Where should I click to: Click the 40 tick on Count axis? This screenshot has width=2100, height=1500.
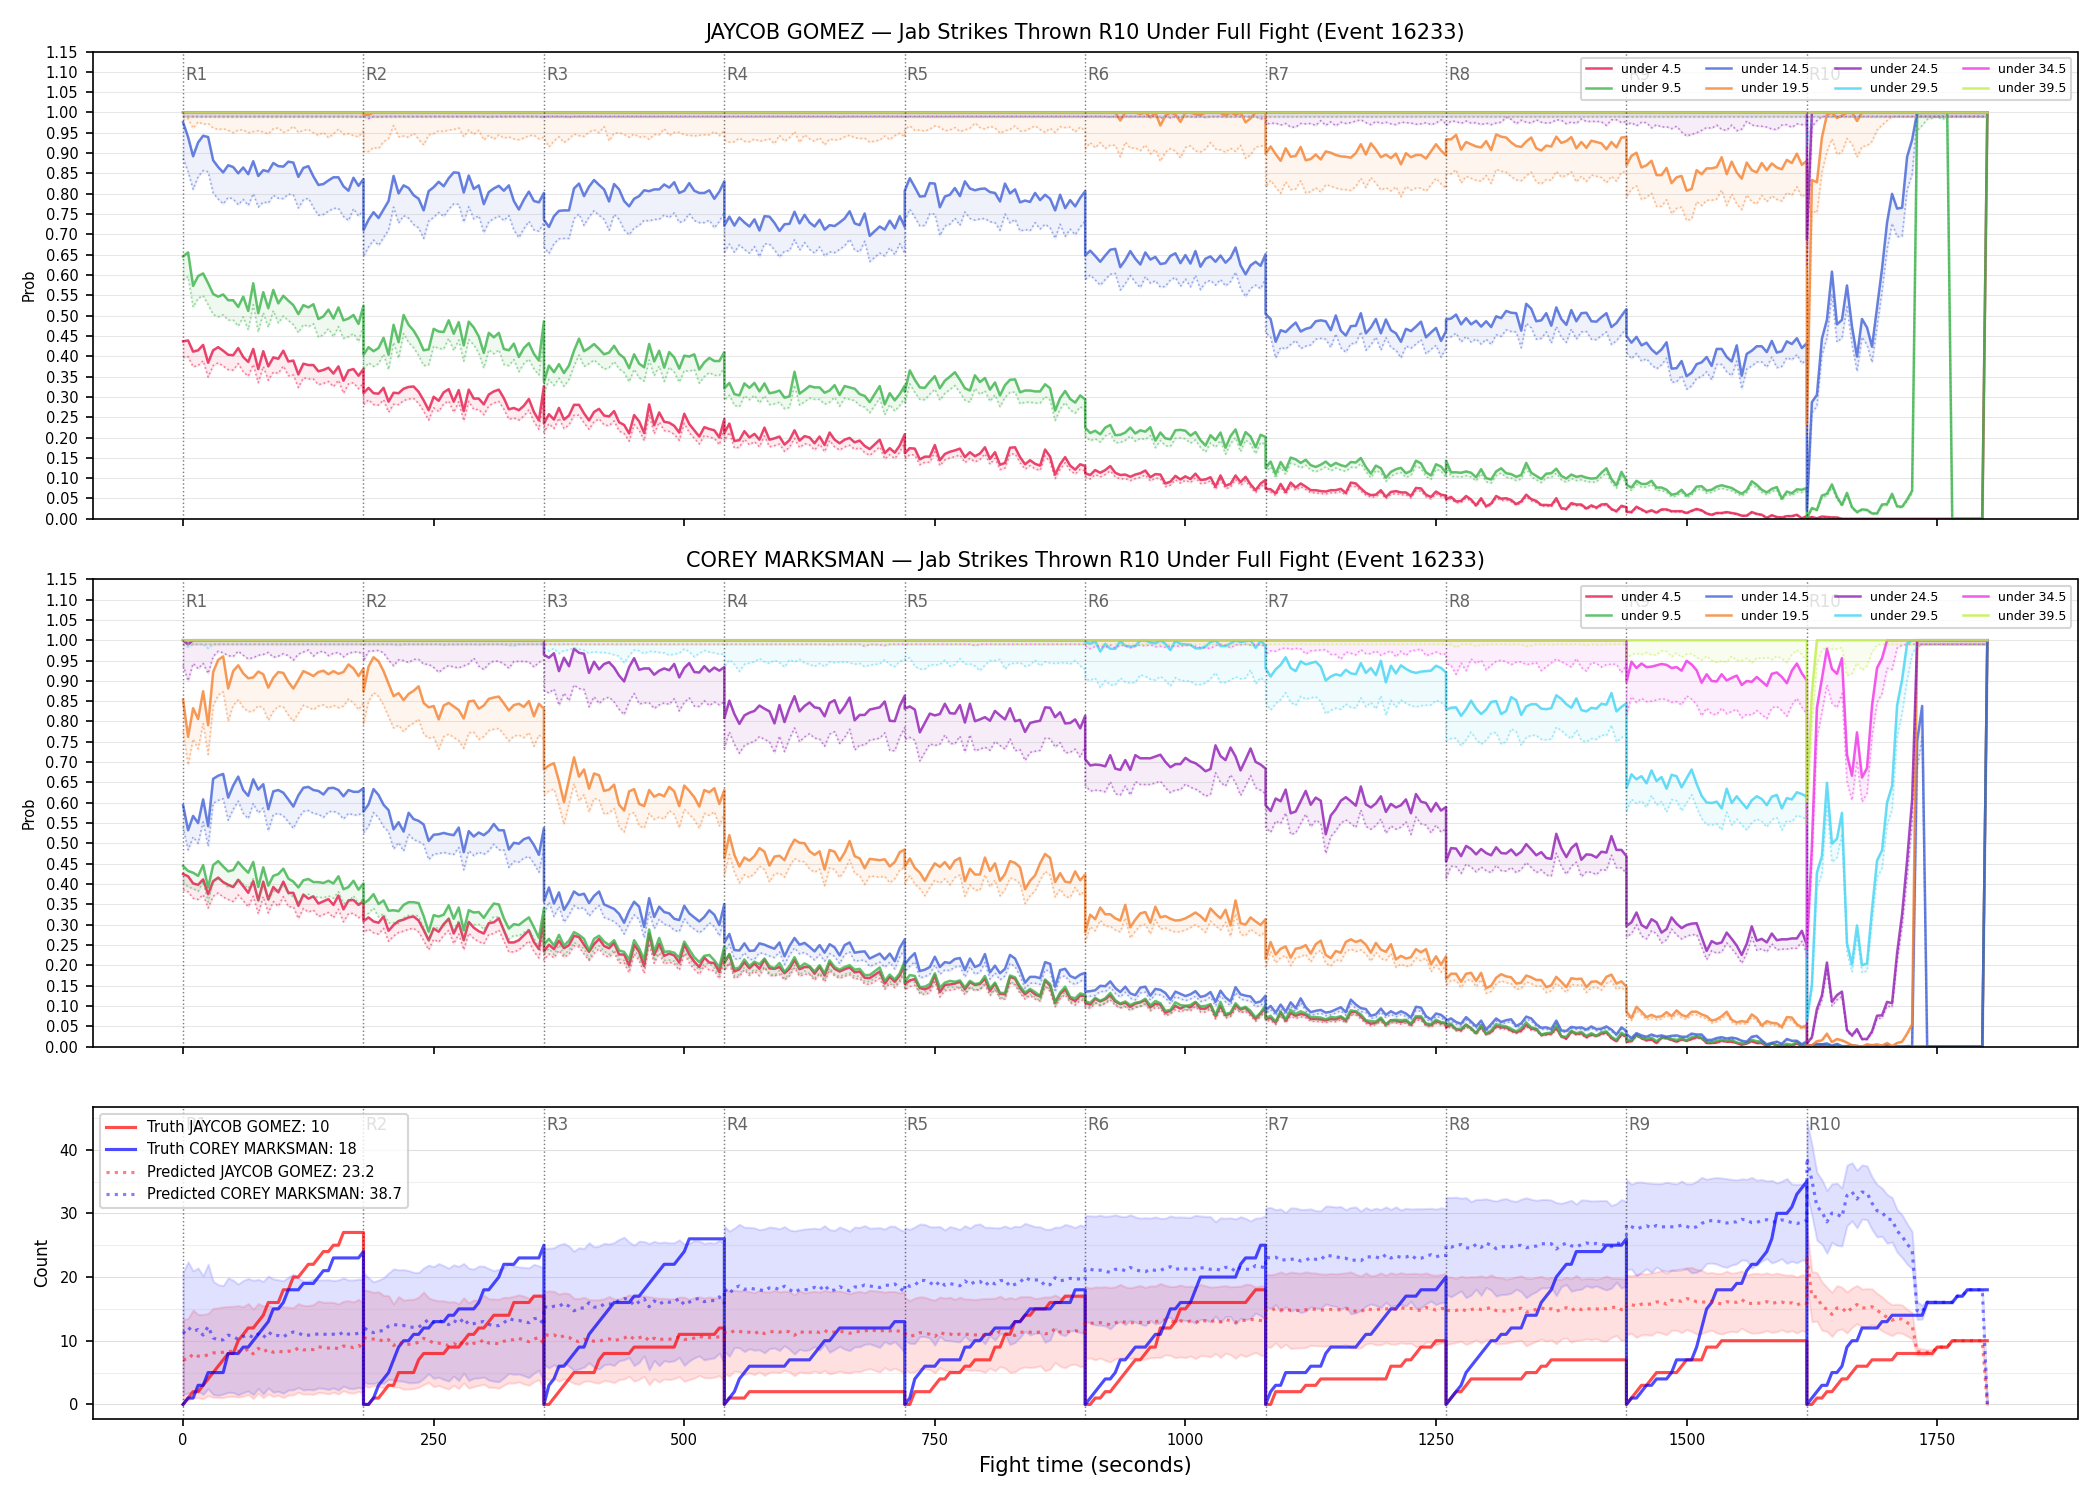(68, 1150)
